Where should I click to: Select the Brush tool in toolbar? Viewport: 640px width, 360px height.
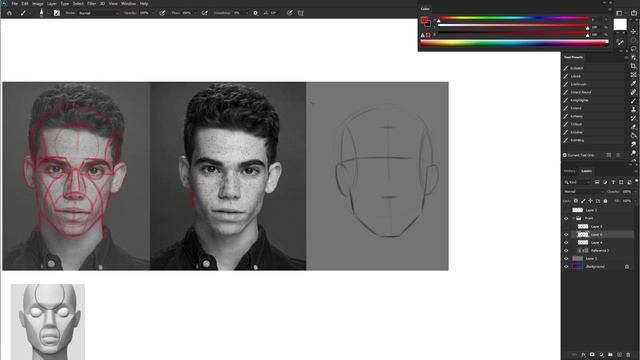(633, 101)
